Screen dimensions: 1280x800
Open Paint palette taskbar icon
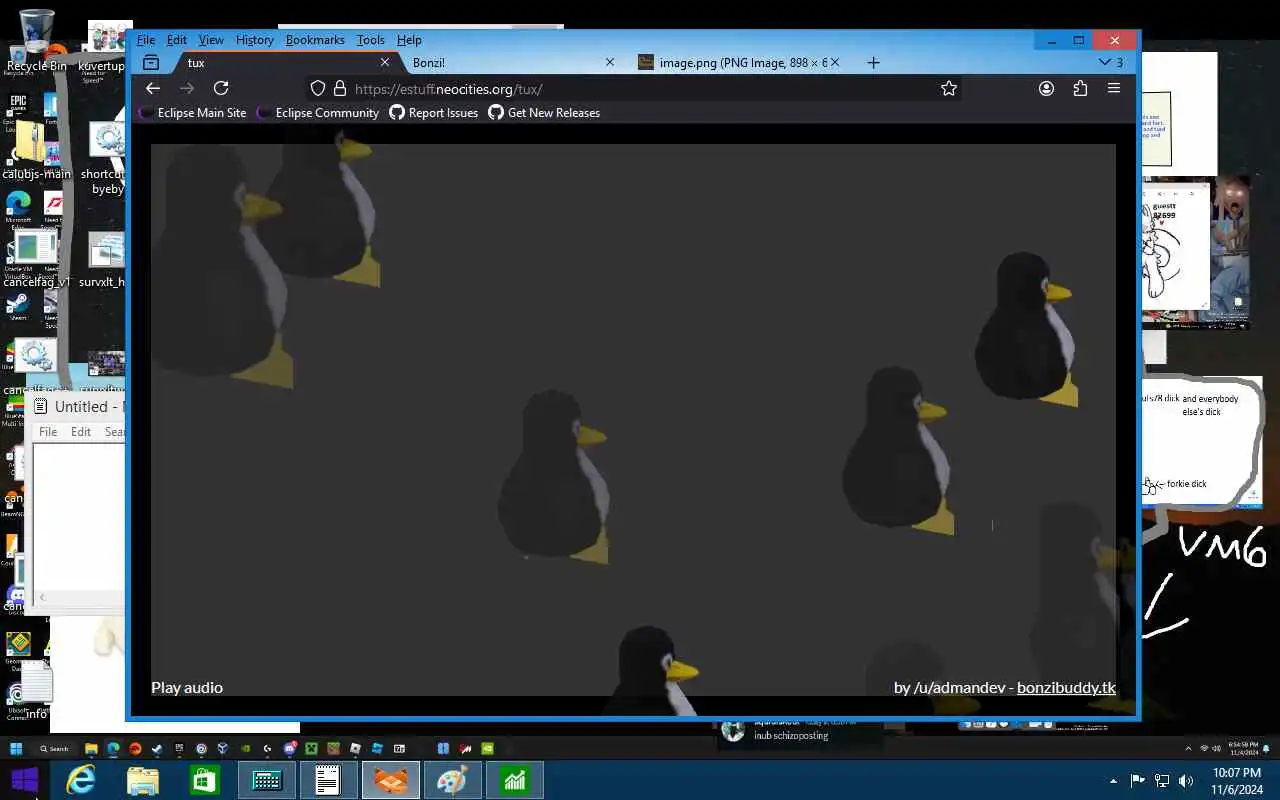tap(452, 780)
